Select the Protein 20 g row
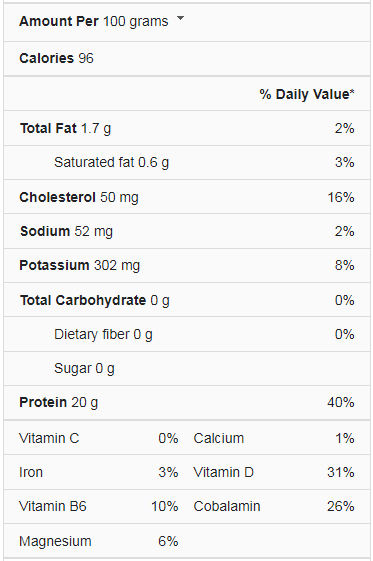 point(187,403)
